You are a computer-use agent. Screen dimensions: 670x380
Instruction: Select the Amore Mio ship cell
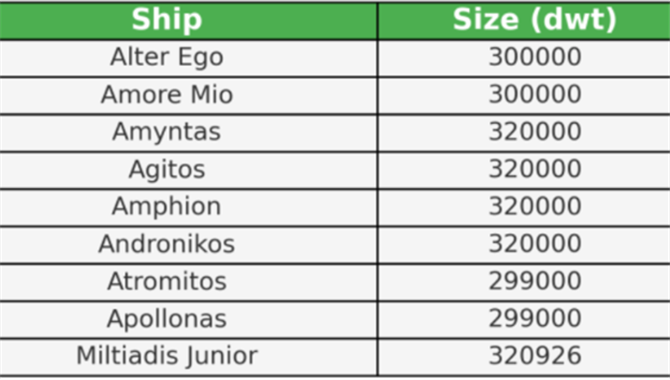coord(188,96)
